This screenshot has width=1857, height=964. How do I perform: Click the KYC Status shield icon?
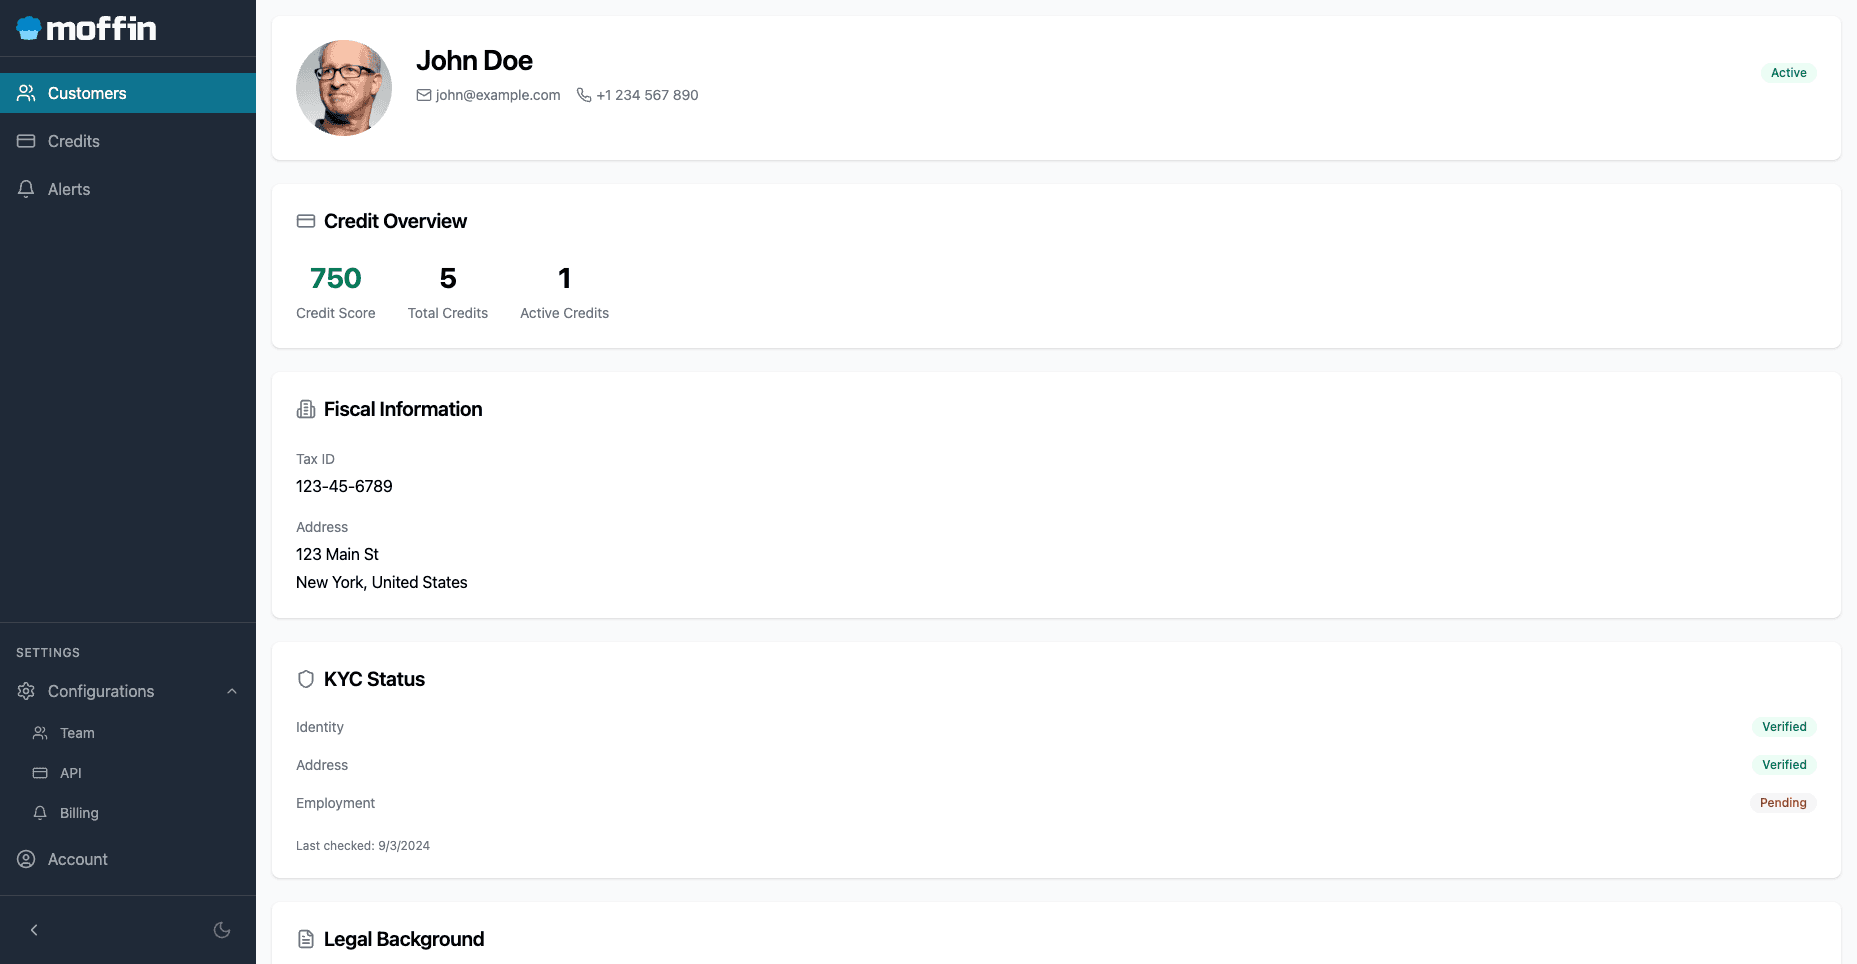(306, 679)
